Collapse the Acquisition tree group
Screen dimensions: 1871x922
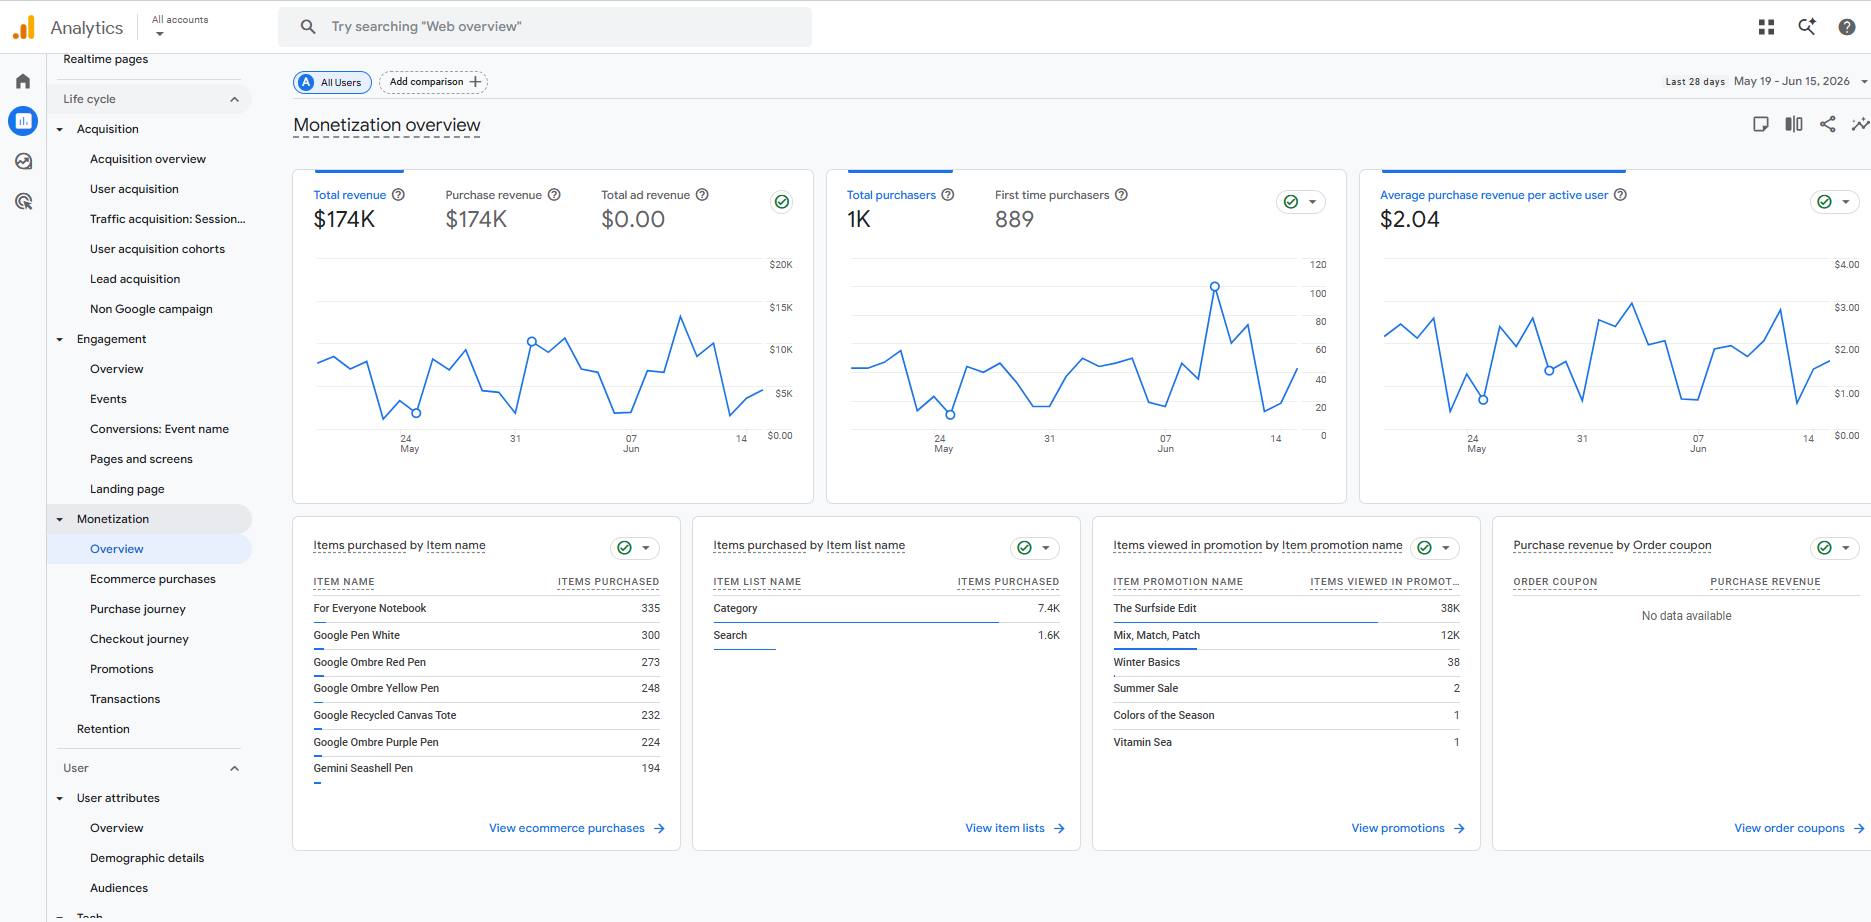[x=60, y=129]
